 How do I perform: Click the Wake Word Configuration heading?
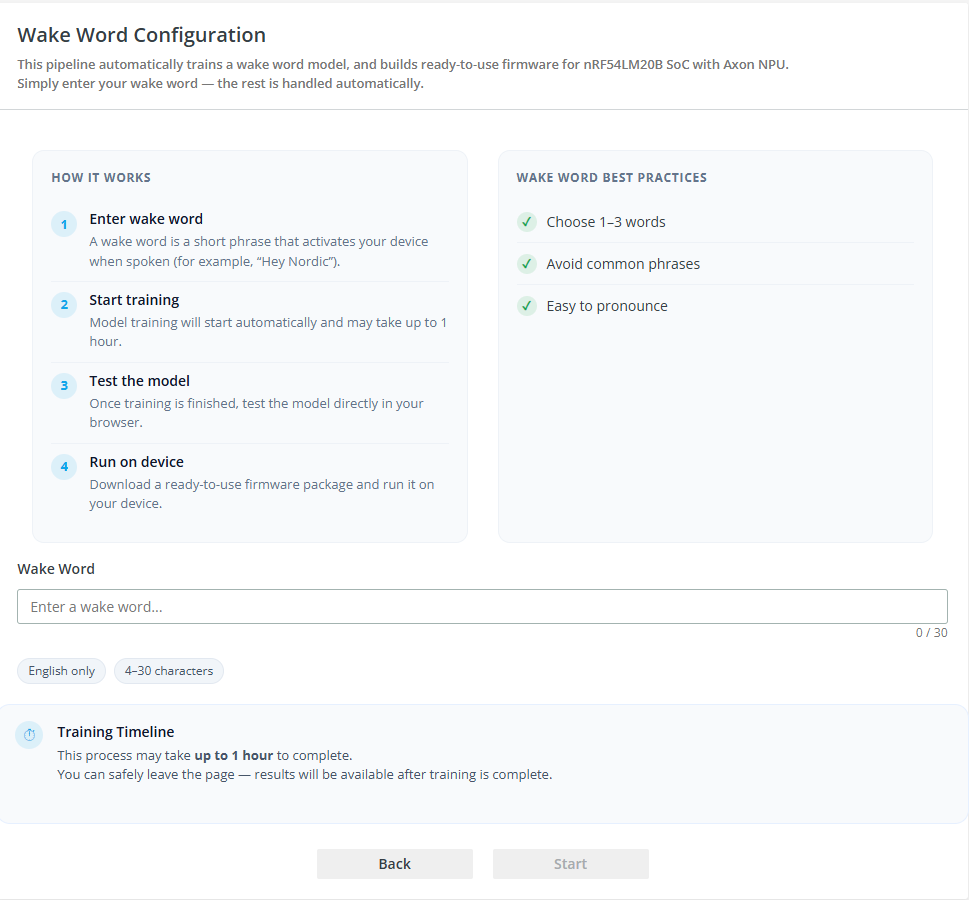point(142,35)
